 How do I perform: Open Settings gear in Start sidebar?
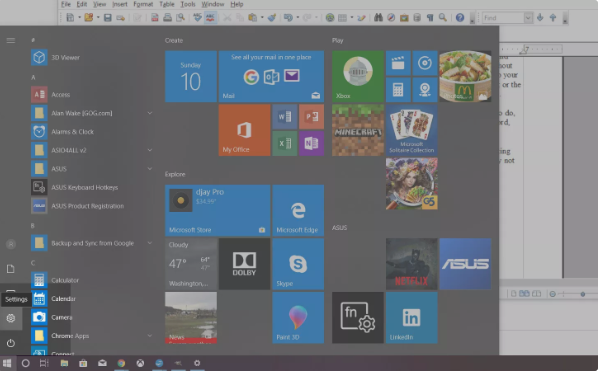pos(11,318)
